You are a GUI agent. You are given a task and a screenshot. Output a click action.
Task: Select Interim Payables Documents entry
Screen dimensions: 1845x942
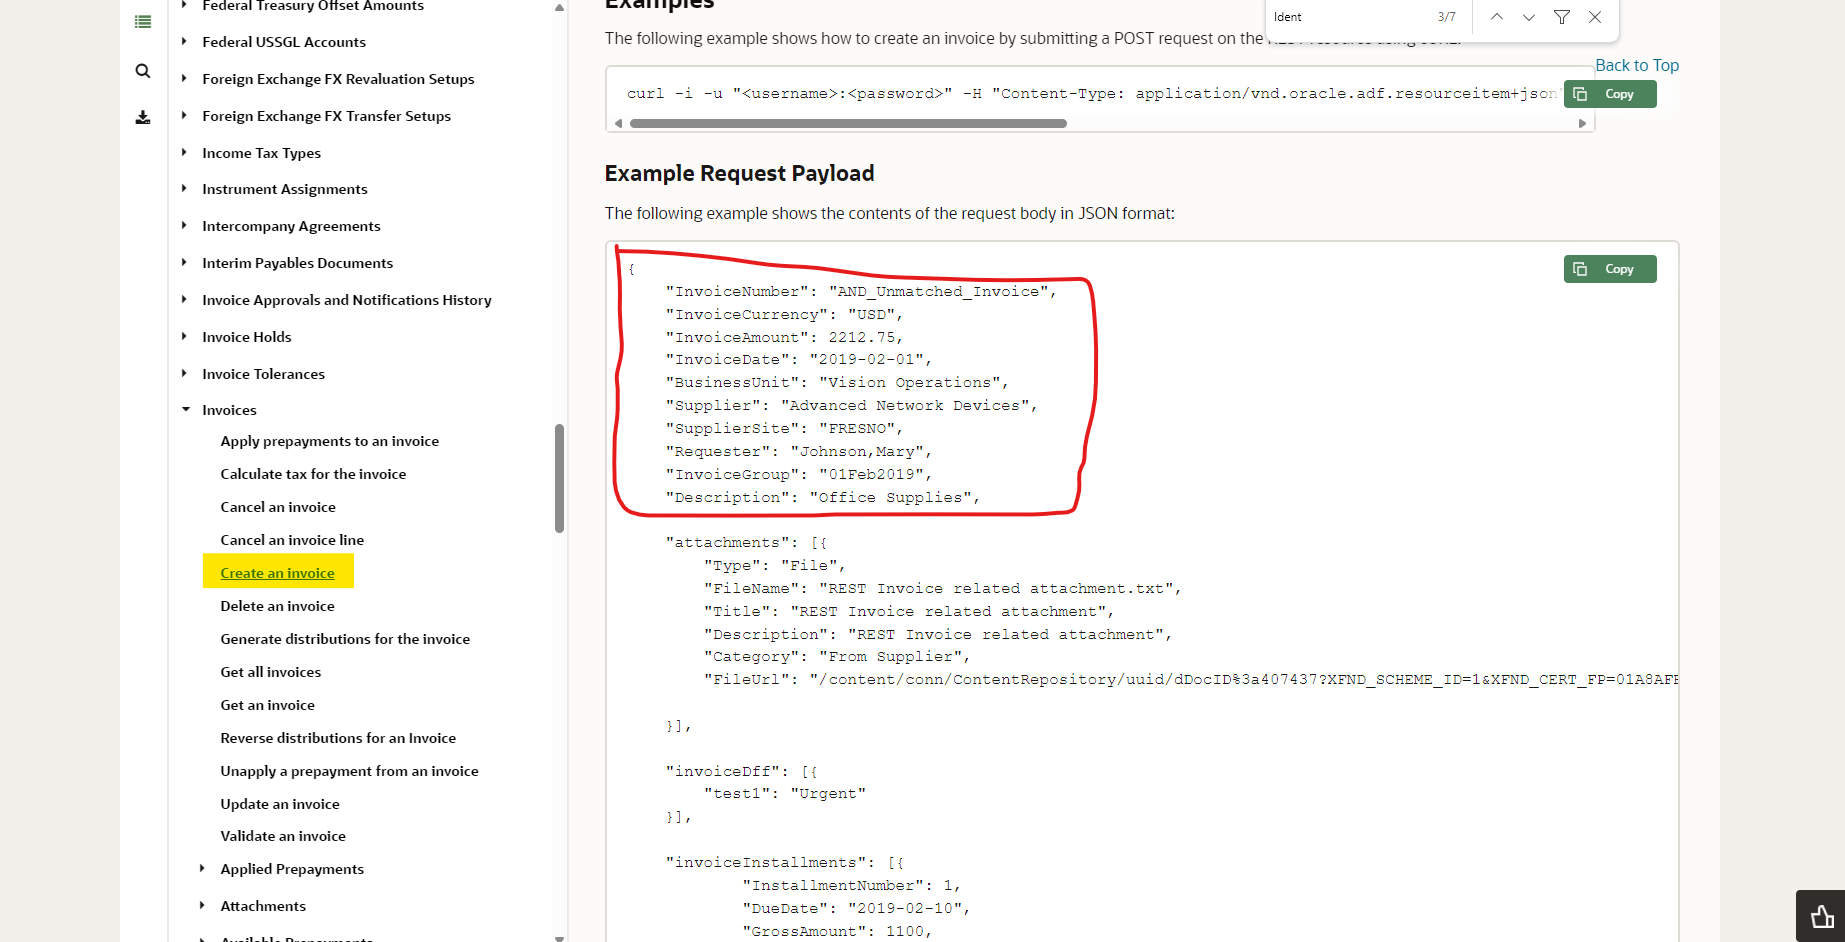point(297,263)
